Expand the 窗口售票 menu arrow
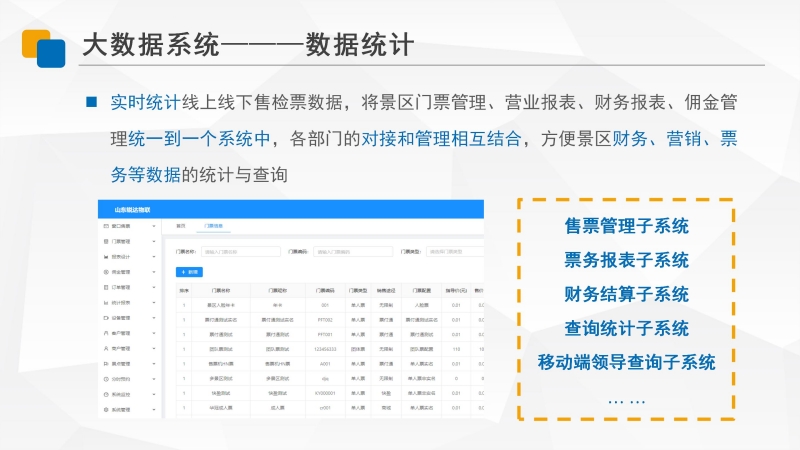 click(154, 226)
